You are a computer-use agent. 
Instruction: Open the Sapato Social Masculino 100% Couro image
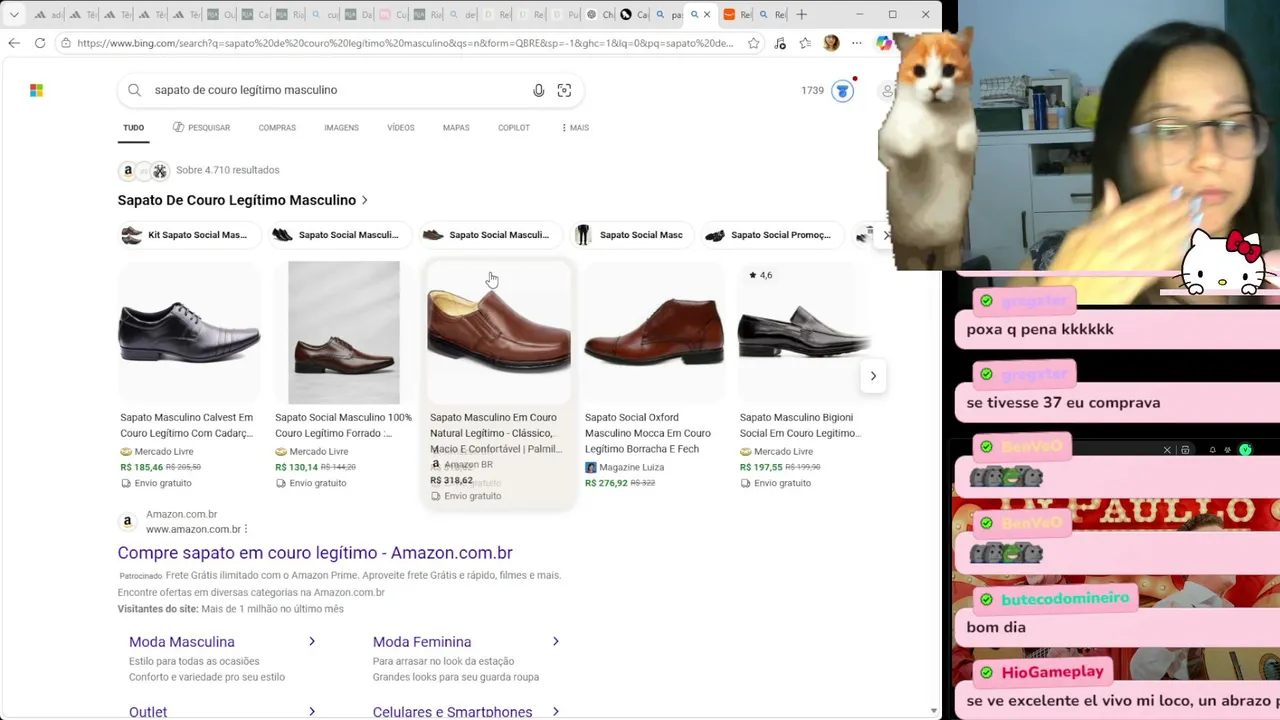click(x=344, y=333)
